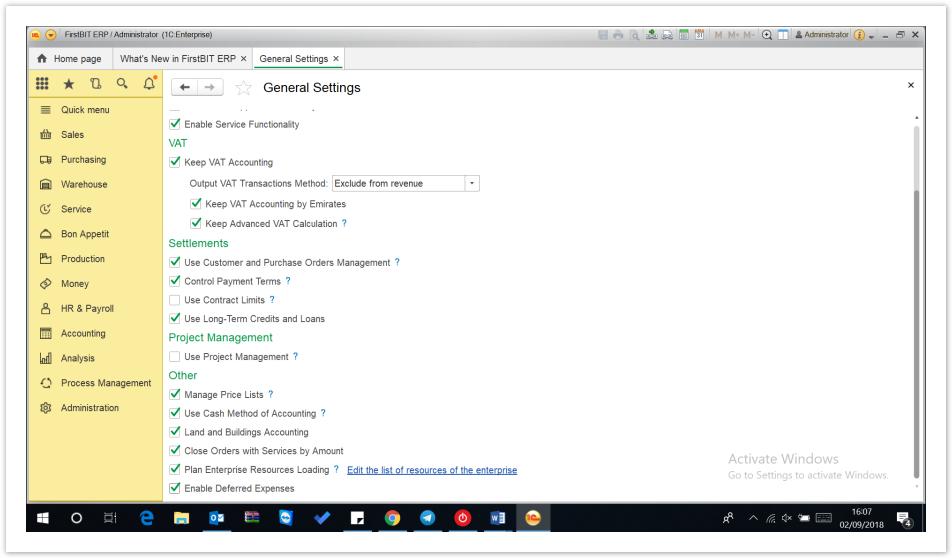Open the sections grid menu icon
Image resolution: width=952 pixels, height=558 pixels.
42,85
